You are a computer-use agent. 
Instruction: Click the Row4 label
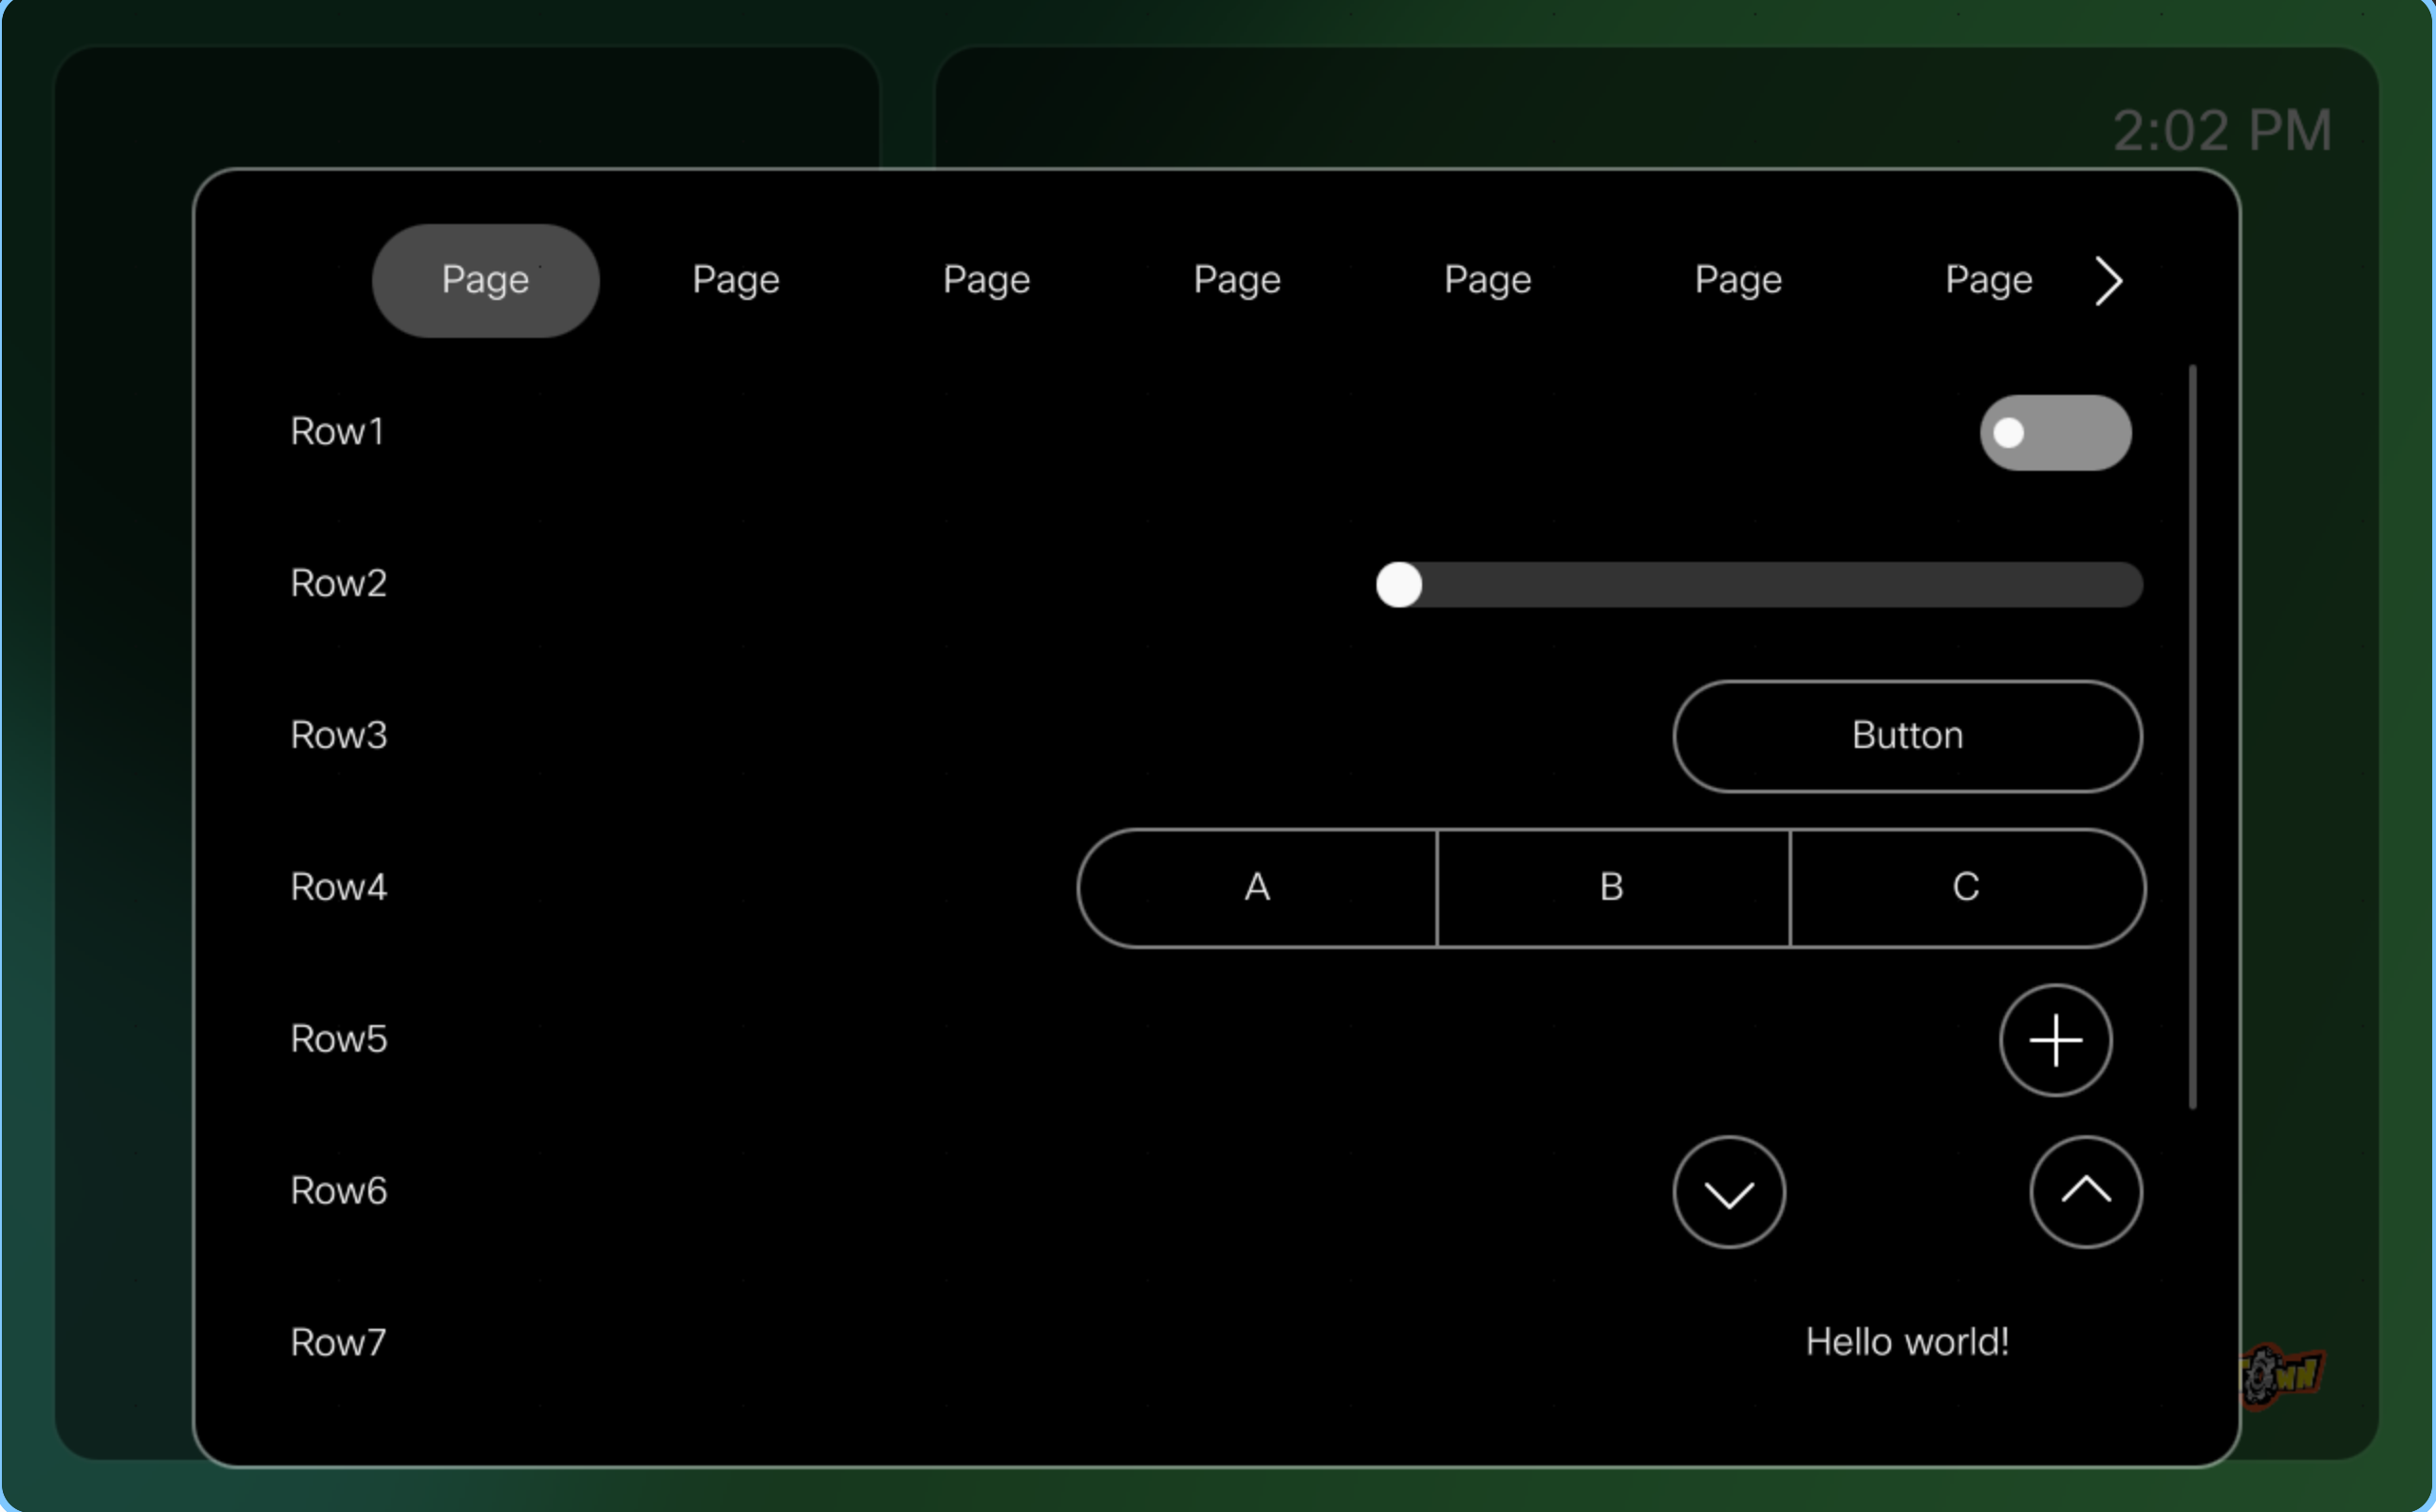[338, 888]
